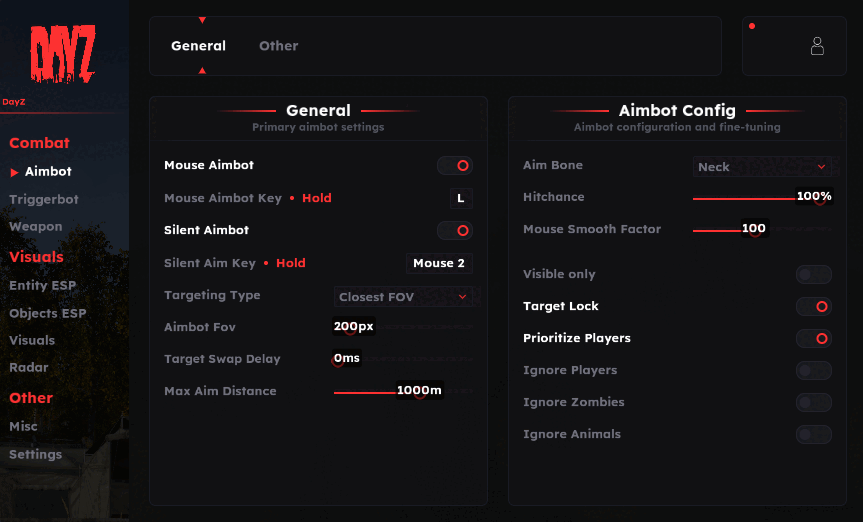863x522 pixels.
Task: Open the Triggerbot section in the sidebar
Action: coord(44,199)
